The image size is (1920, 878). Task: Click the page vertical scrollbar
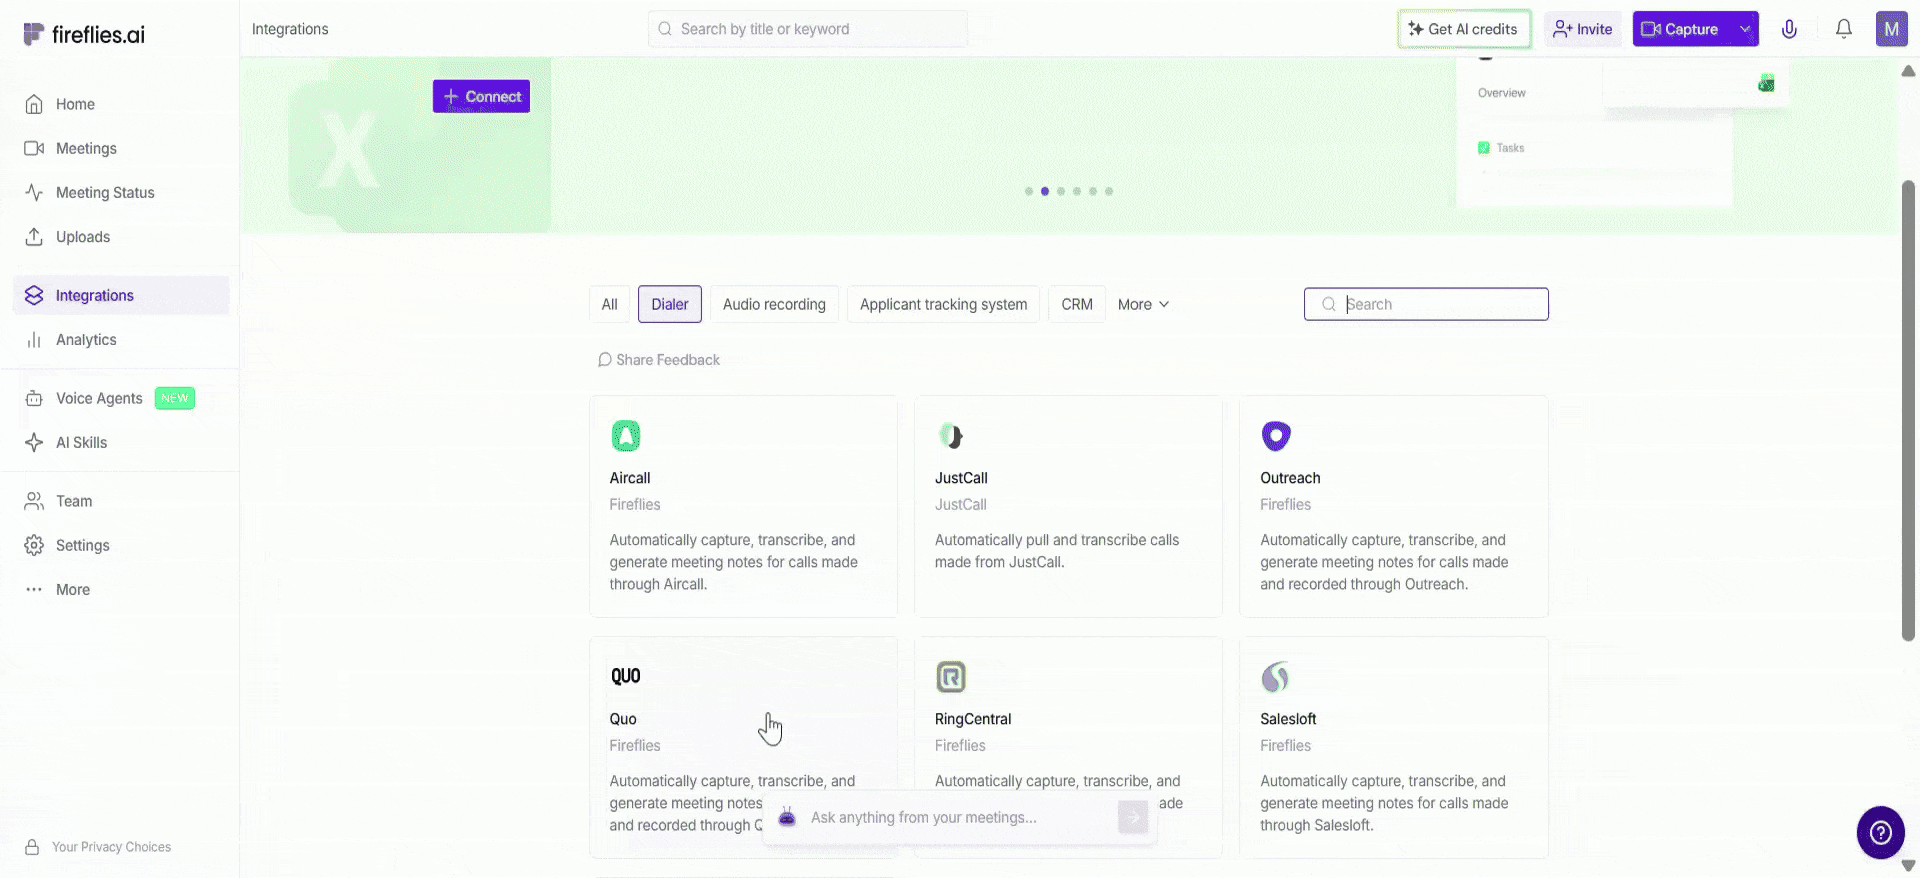point(1908,410)
